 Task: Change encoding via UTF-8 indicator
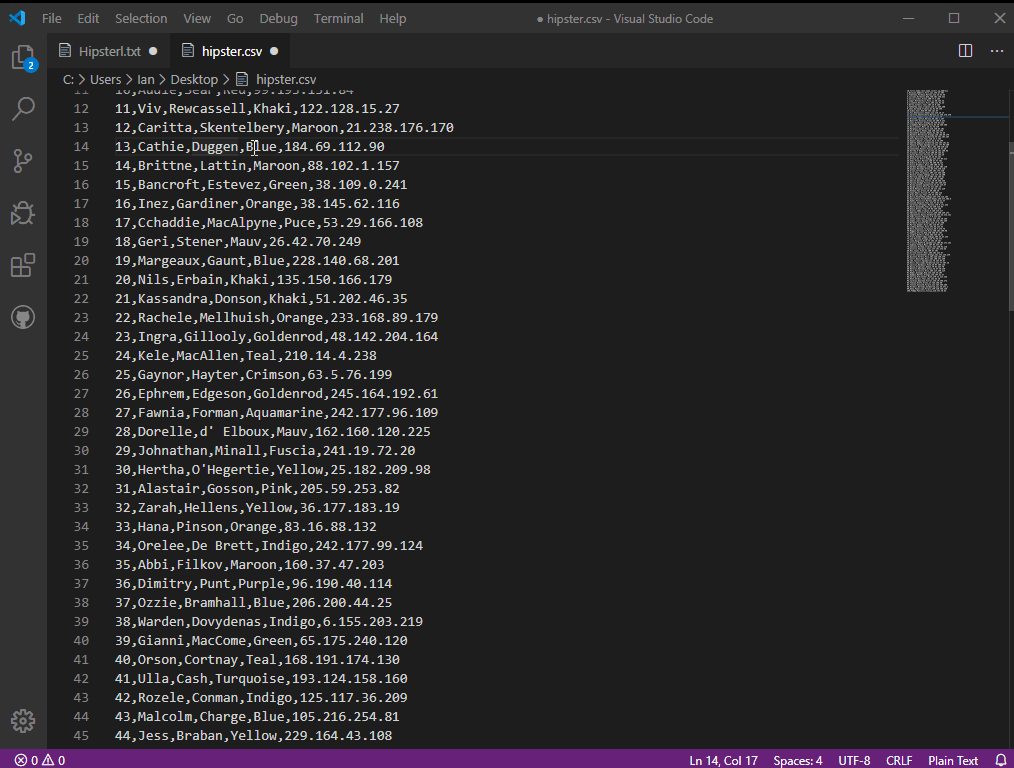(x=854, y=760)
